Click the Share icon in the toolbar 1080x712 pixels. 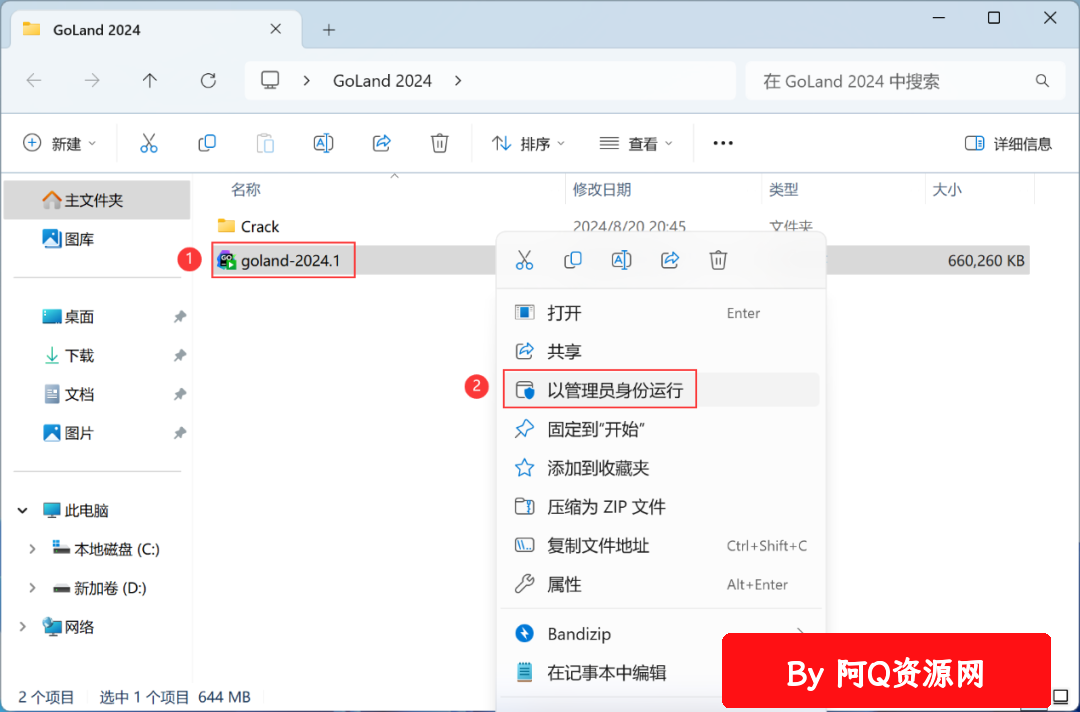pos(382,143)
